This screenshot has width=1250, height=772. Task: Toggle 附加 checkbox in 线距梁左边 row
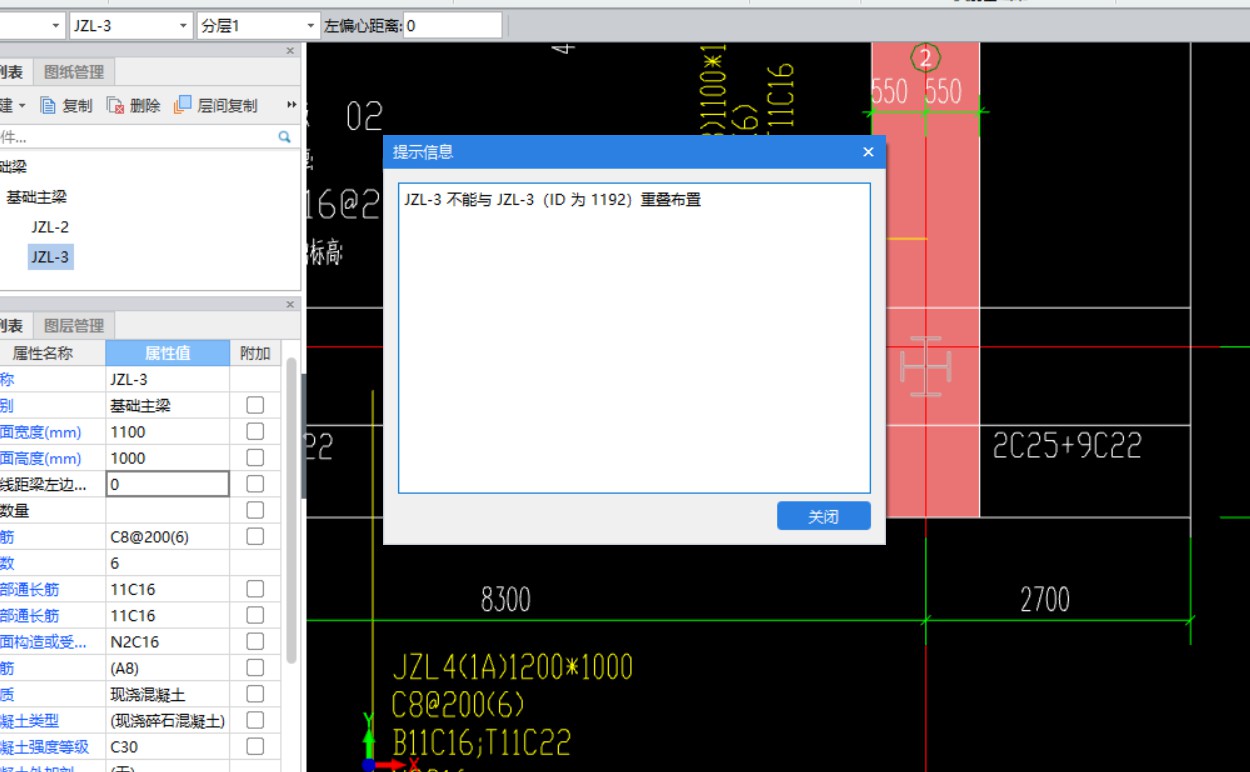click(x=255, y=484)
